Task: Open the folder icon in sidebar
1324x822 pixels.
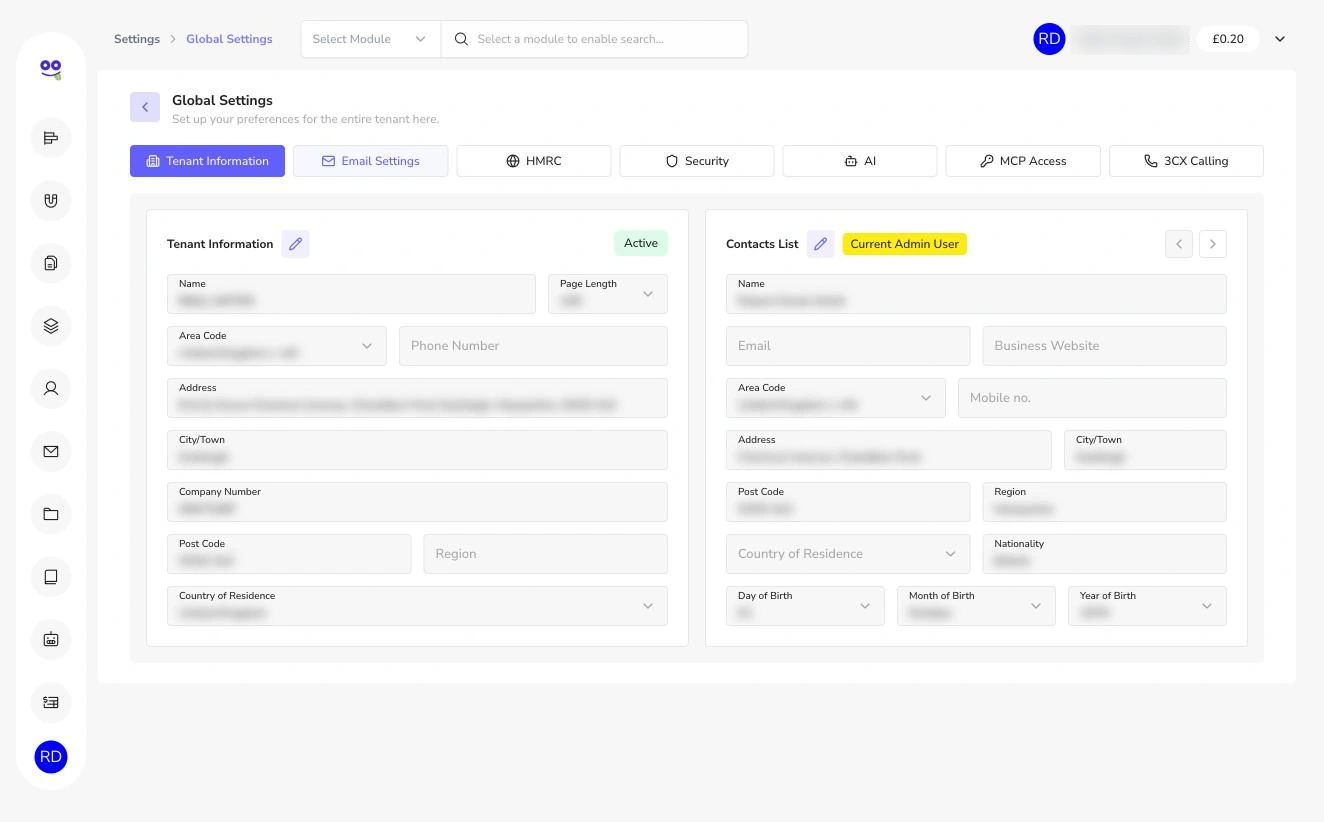Action: pos(51,514)
